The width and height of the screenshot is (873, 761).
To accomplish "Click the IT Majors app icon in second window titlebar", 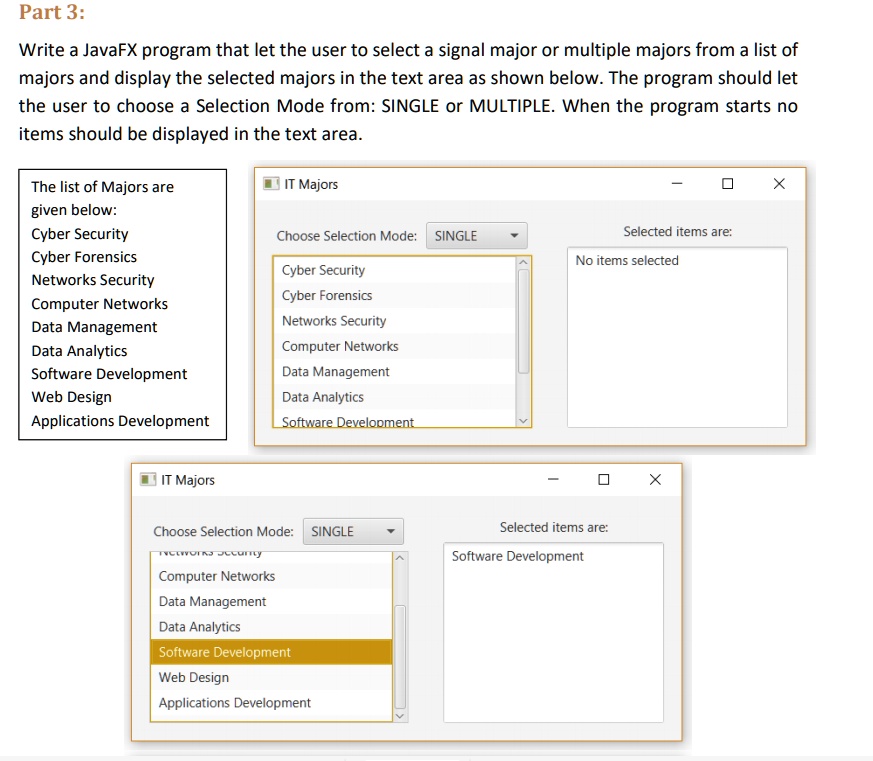I will pos(146,480).
